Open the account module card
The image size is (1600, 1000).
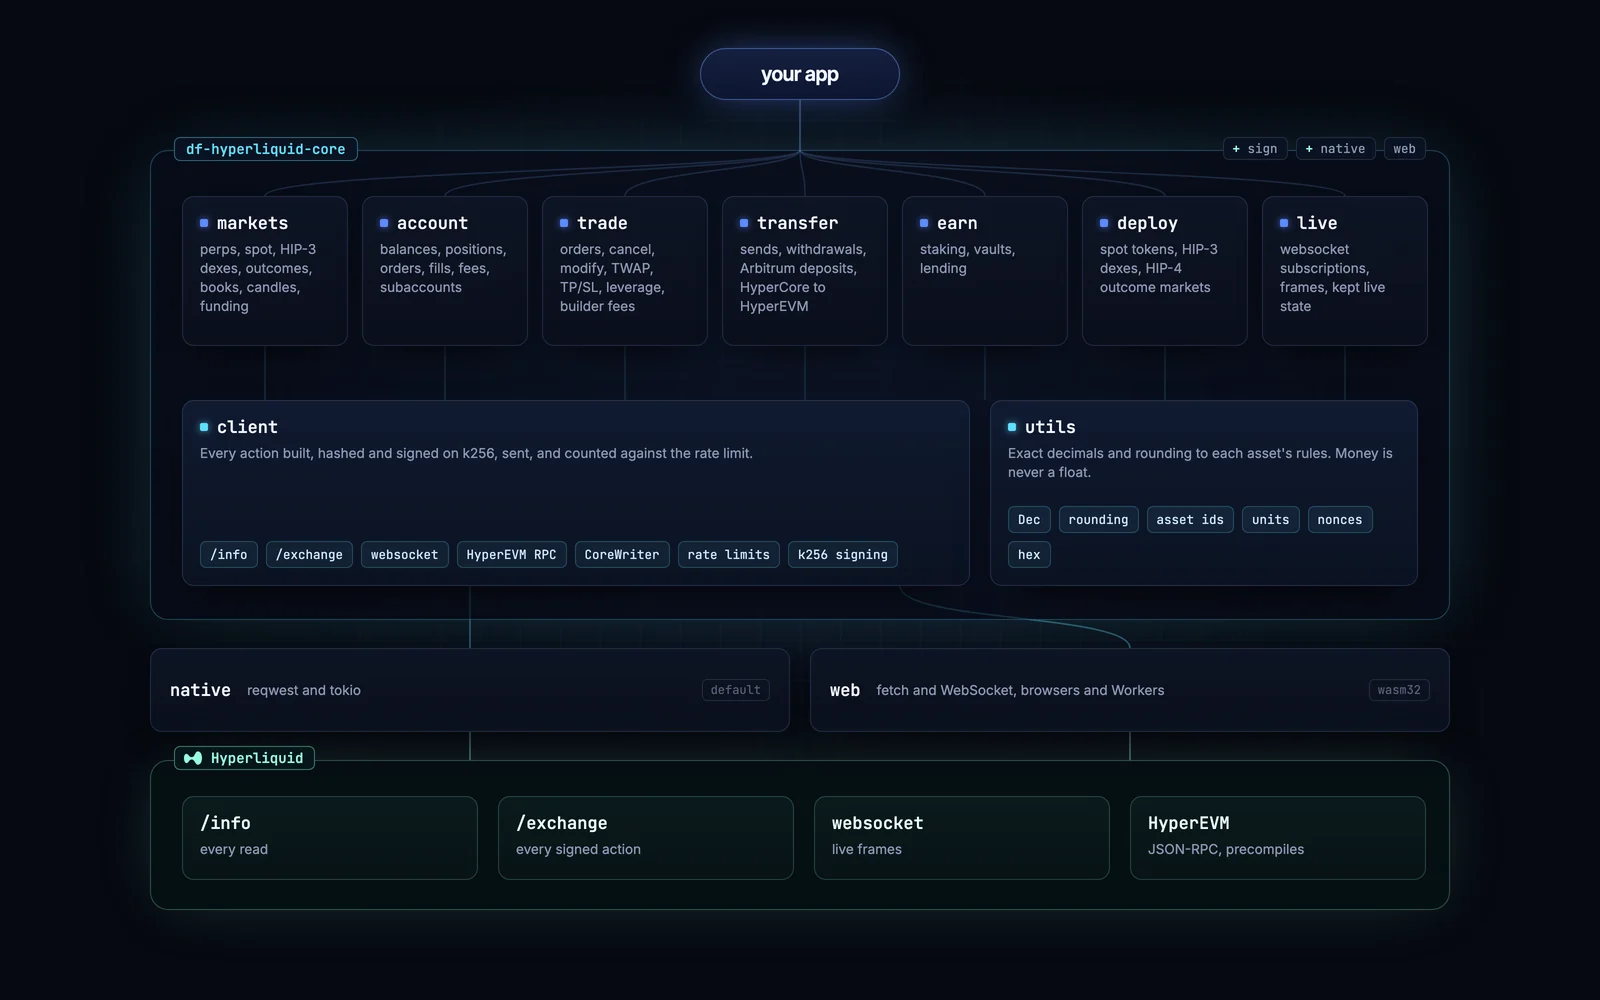[x=445, y=271]
